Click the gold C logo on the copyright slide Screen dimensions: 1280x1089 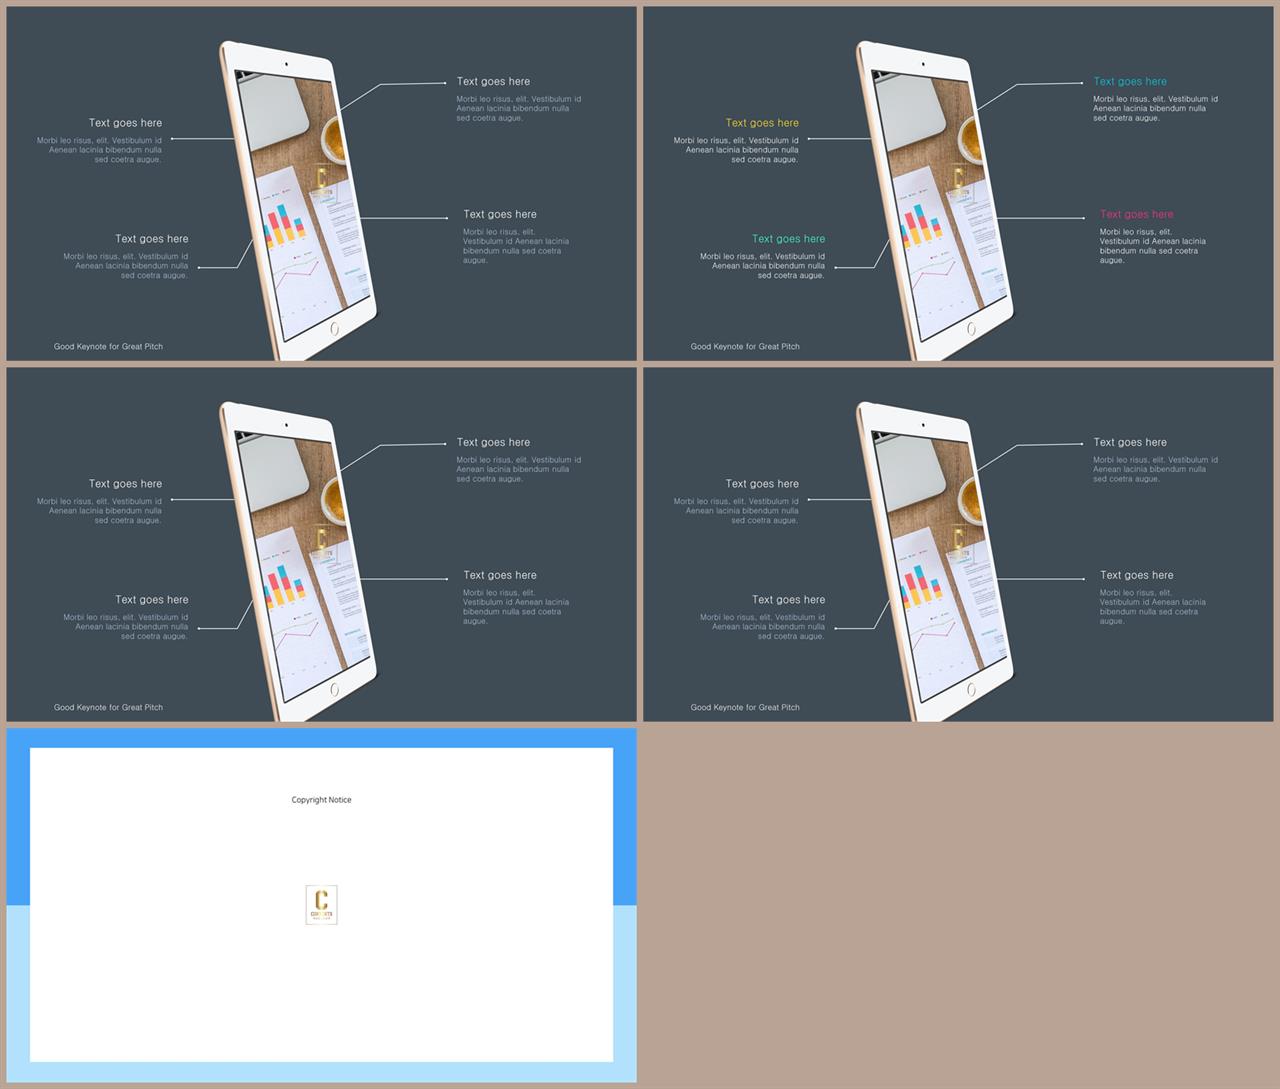click(x=321, y=904)
